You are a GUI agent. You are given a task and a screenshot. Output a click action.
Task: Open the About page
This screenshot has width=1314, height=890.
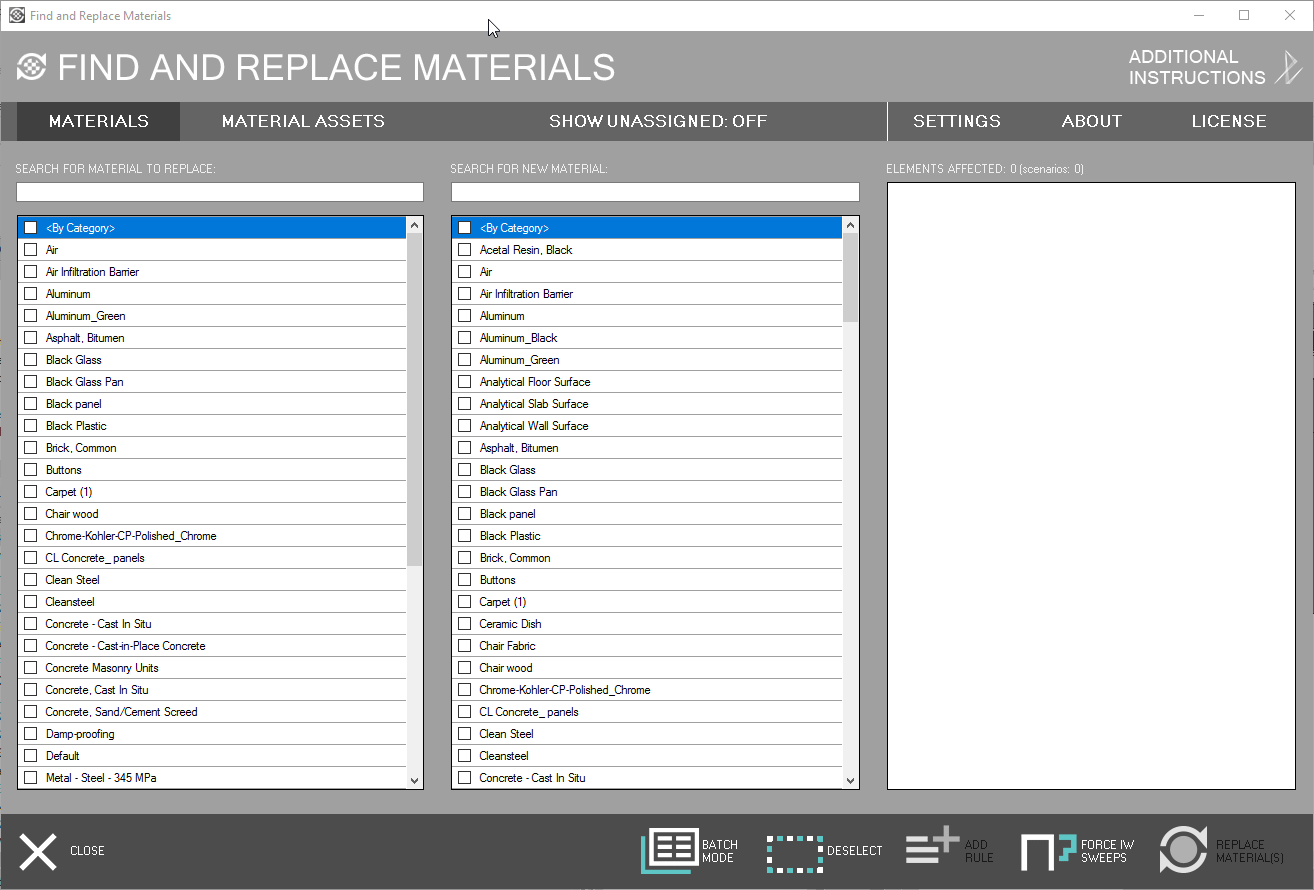point(1091,121)
